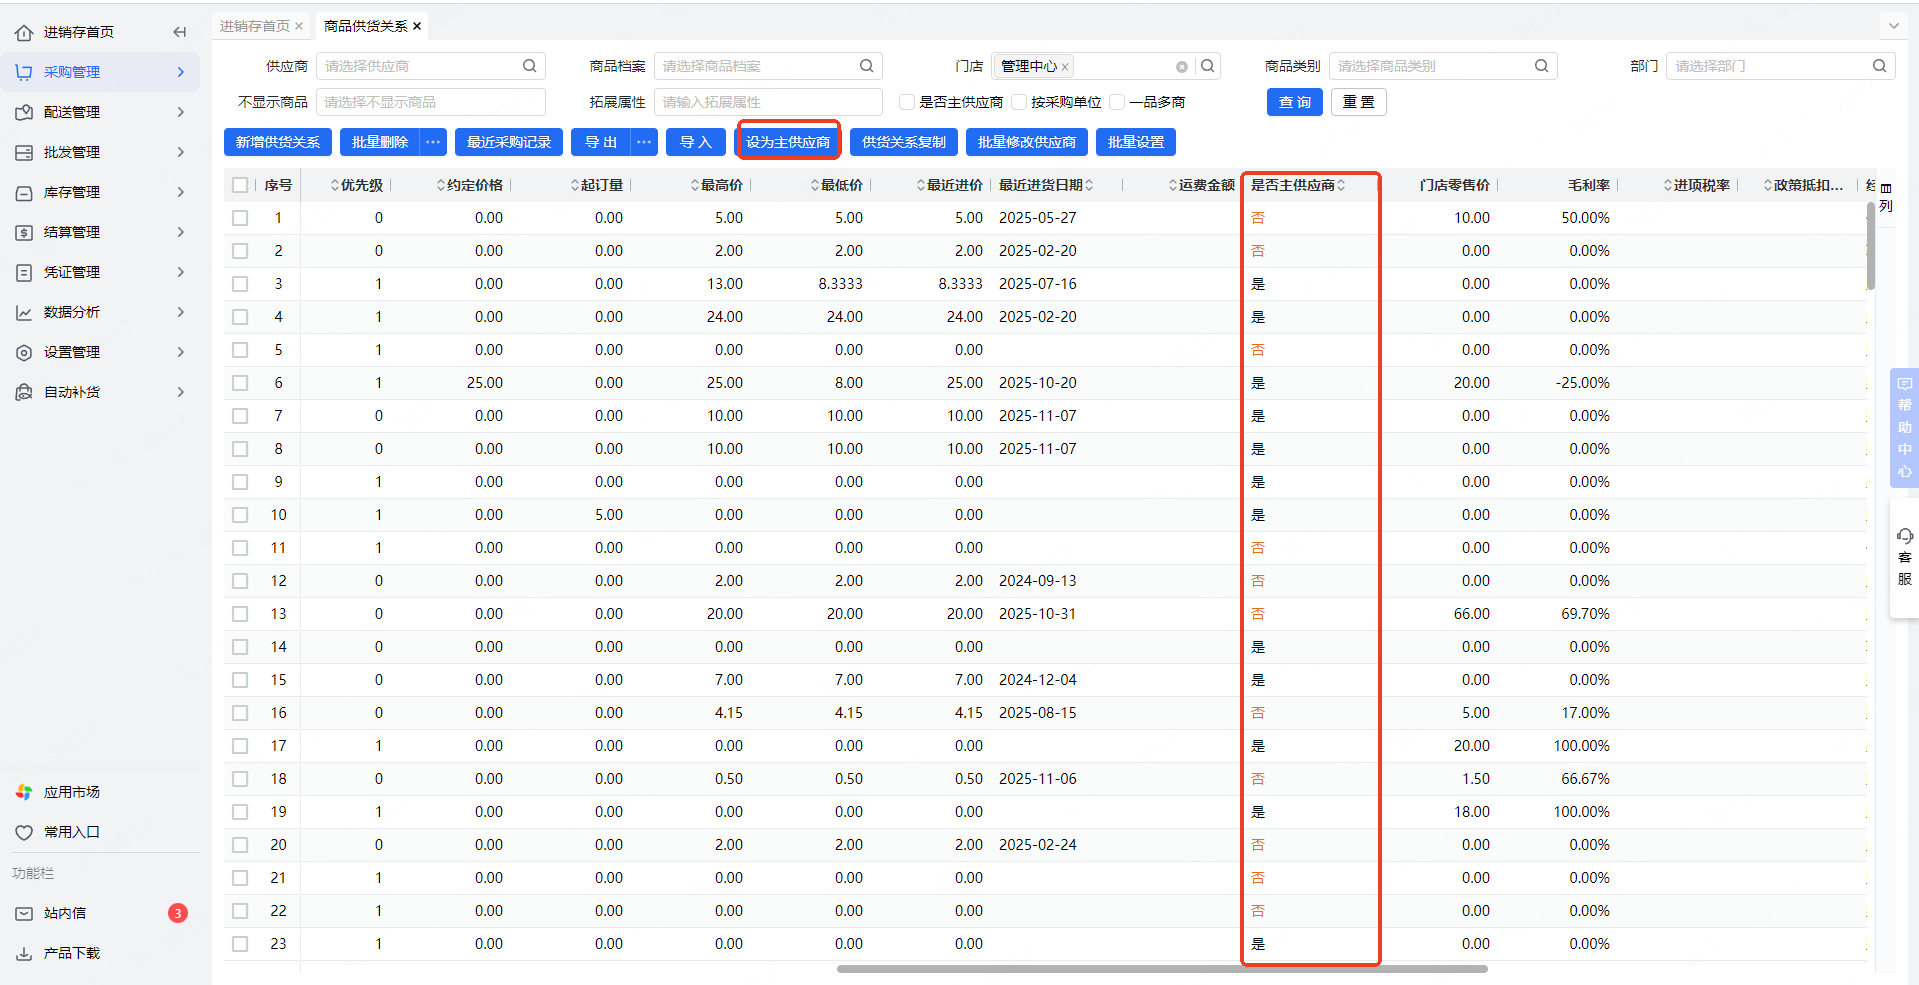Image resolution: width=1919 pixels, height=985 pixels.
Task: Switch to the 进销存首页 tab
Action: (x=255, y=26)
